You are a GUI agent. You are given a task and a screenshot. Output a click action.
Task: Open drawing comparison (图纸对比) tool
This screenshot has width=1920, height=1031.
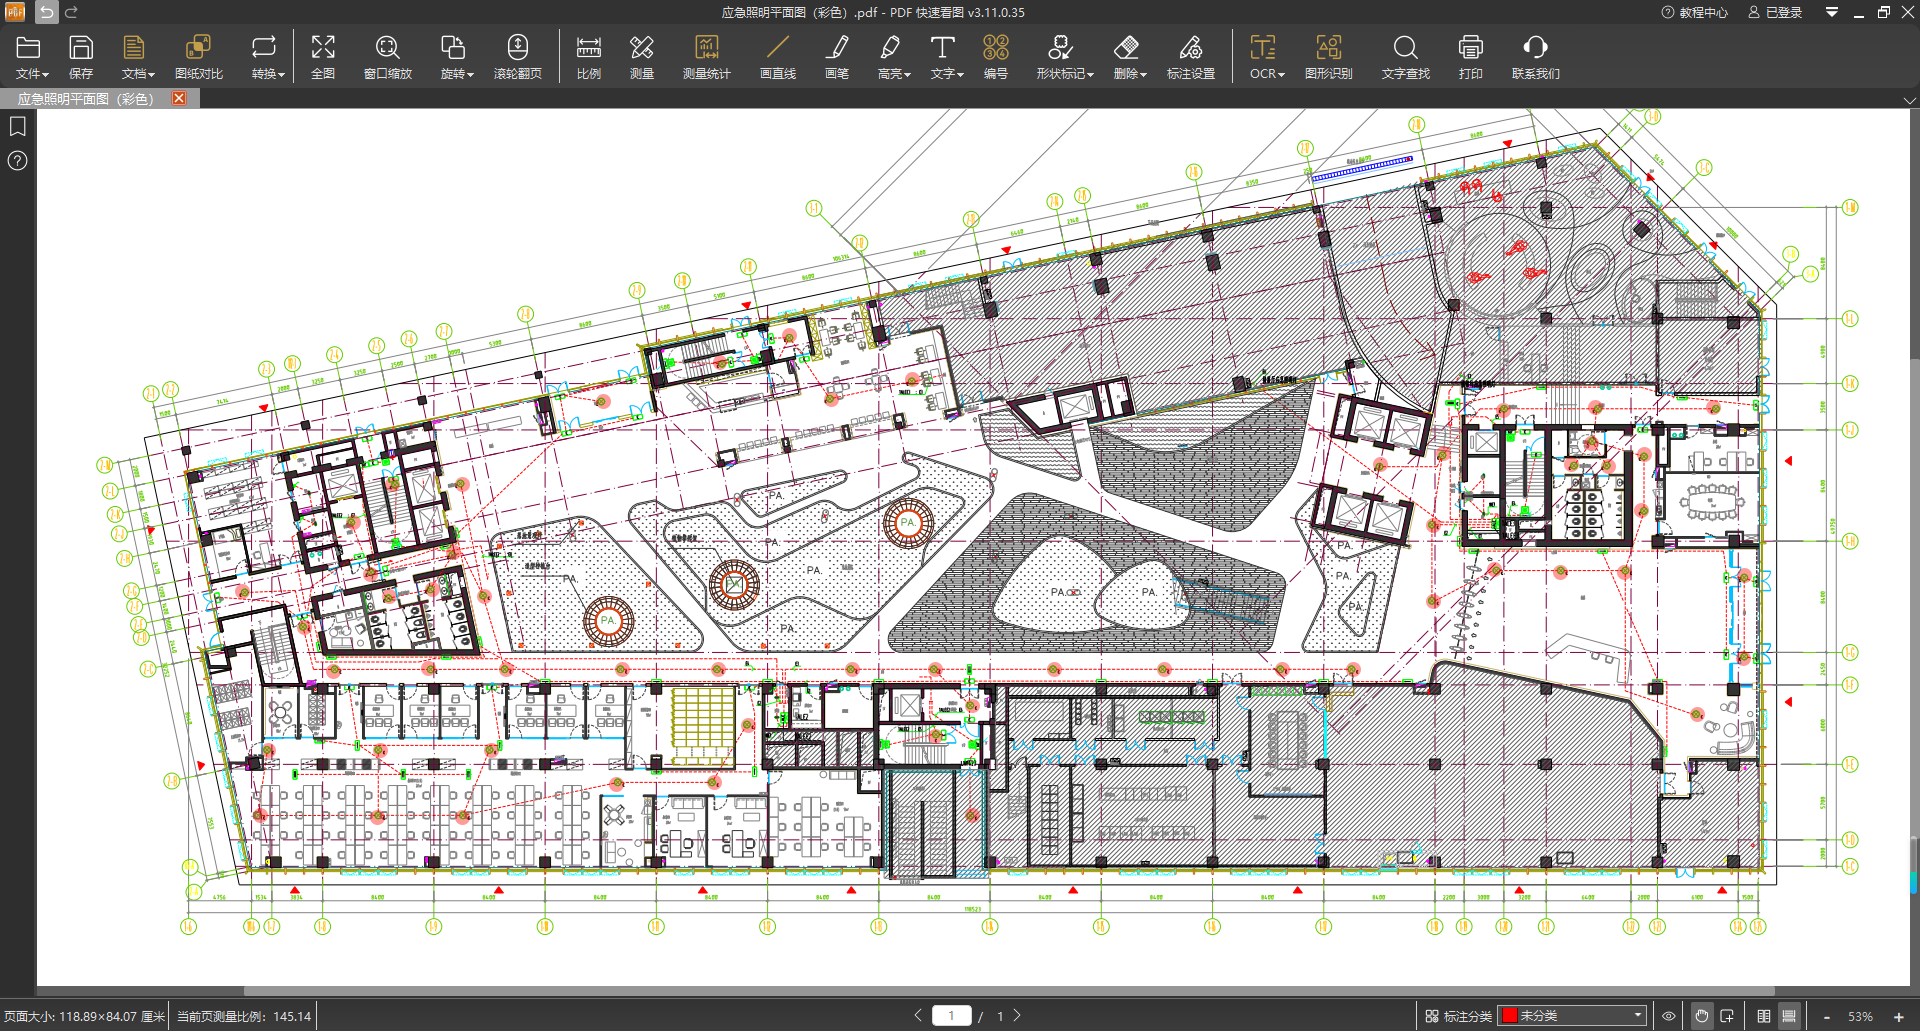(x=198, y=57)
